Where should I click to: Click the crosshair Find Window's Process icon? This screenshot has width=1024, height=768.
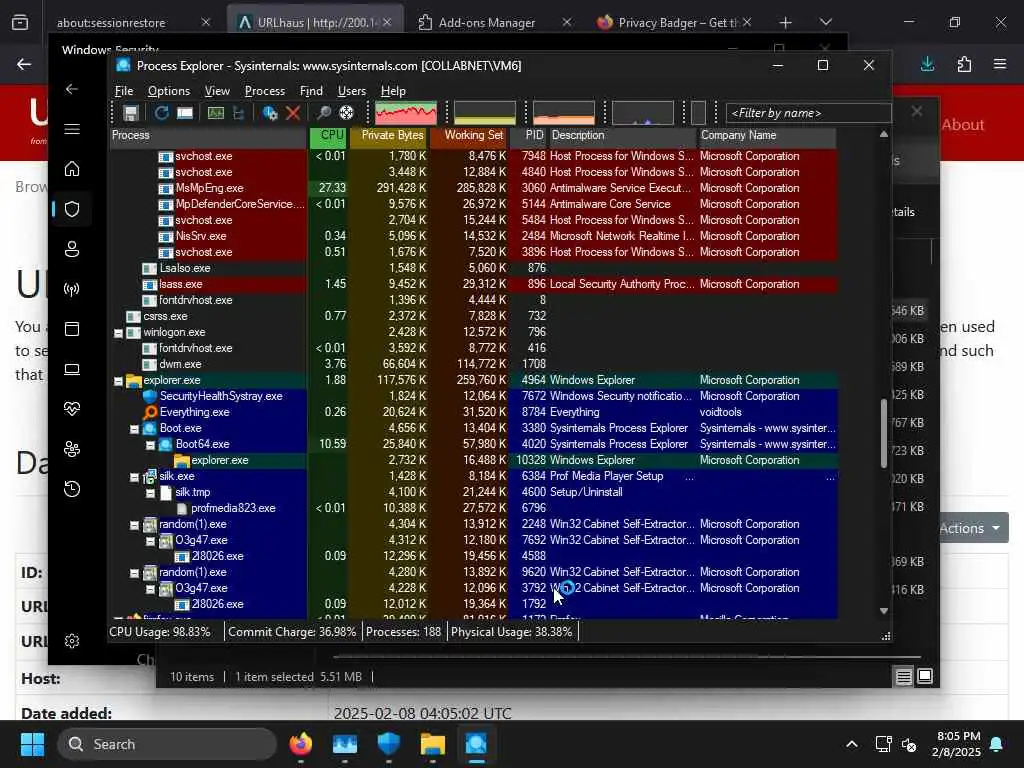coord(346,113)
